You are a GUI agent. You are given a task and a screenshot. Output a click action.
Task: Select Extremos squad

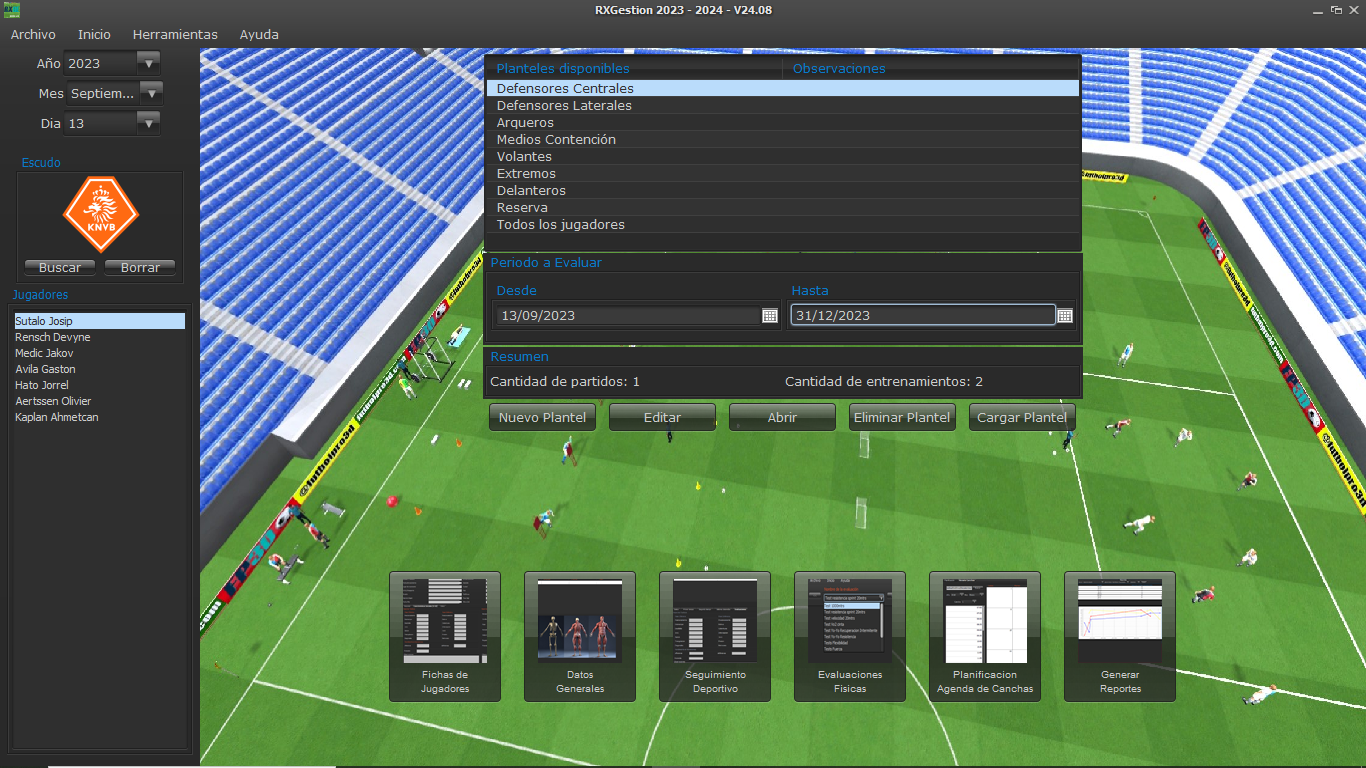783,174
